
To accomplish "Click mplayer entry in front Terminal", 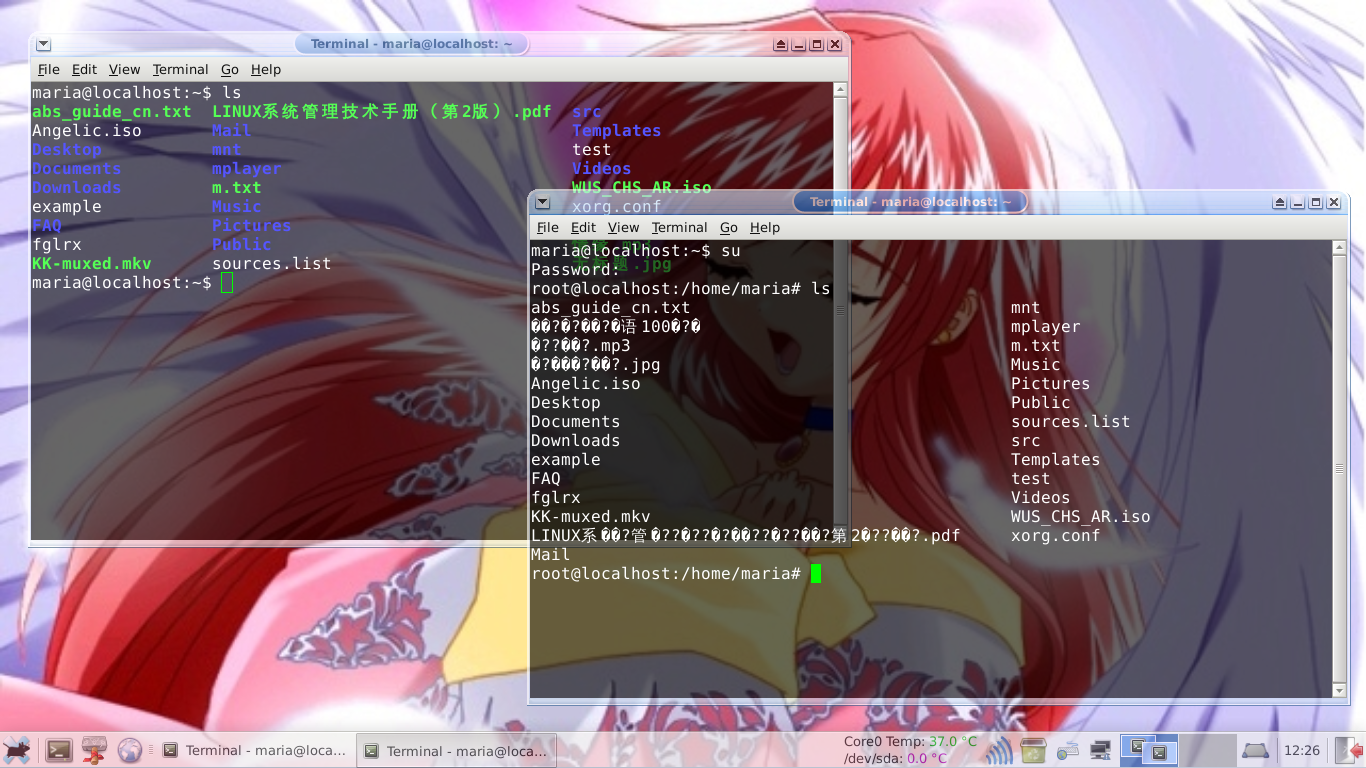I will pyautogui.click(x=1046, y=327).
